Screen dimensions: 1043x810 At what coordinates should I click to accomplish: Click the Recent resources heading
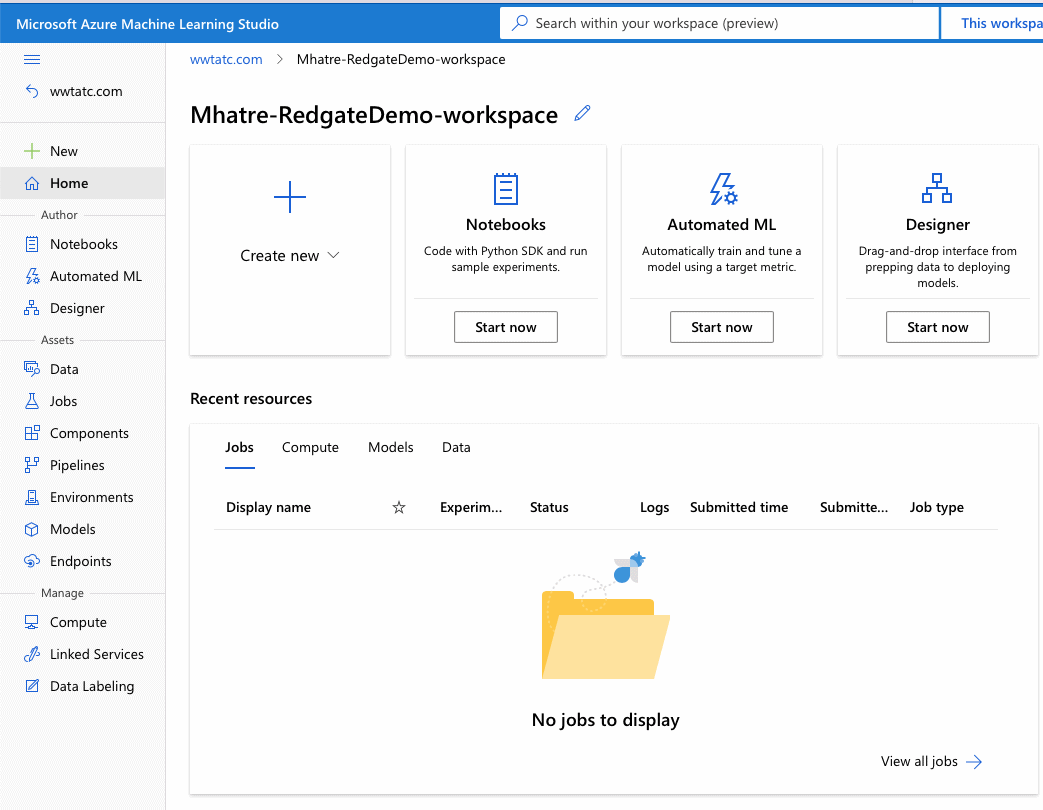[251, 398]
